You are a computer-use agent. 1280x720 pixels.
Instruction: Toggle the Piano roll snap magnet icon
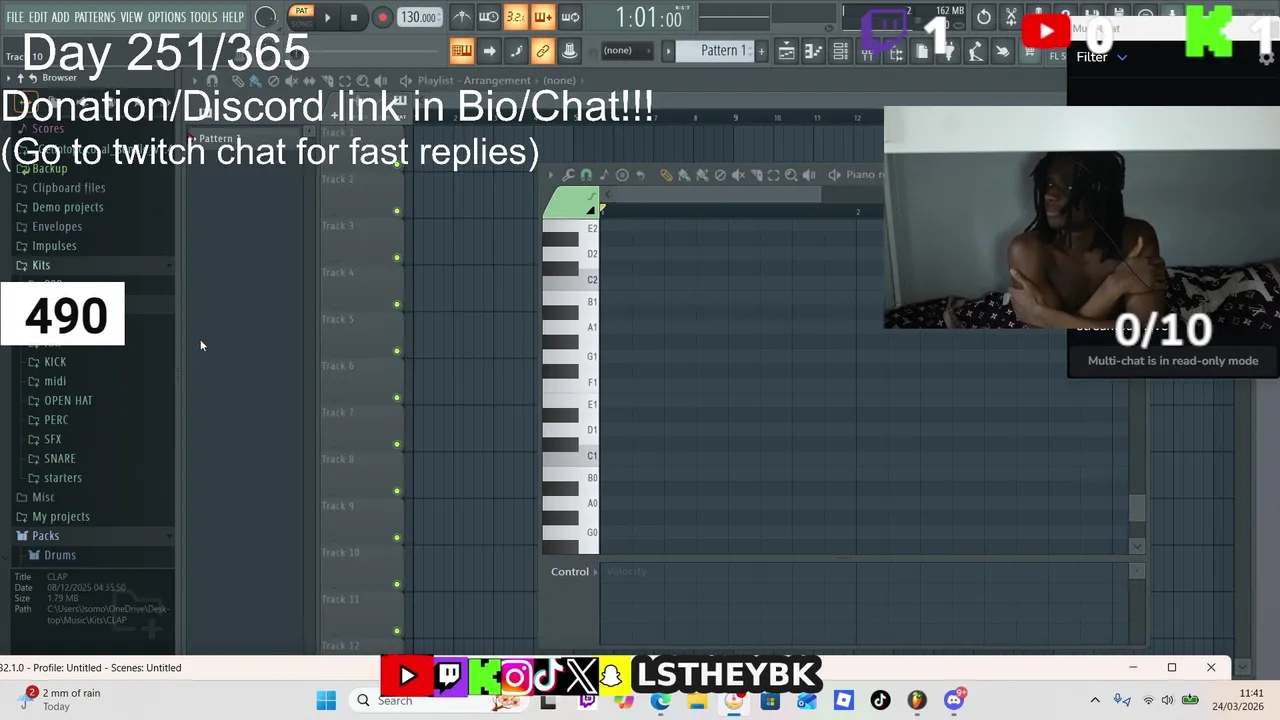586,175
